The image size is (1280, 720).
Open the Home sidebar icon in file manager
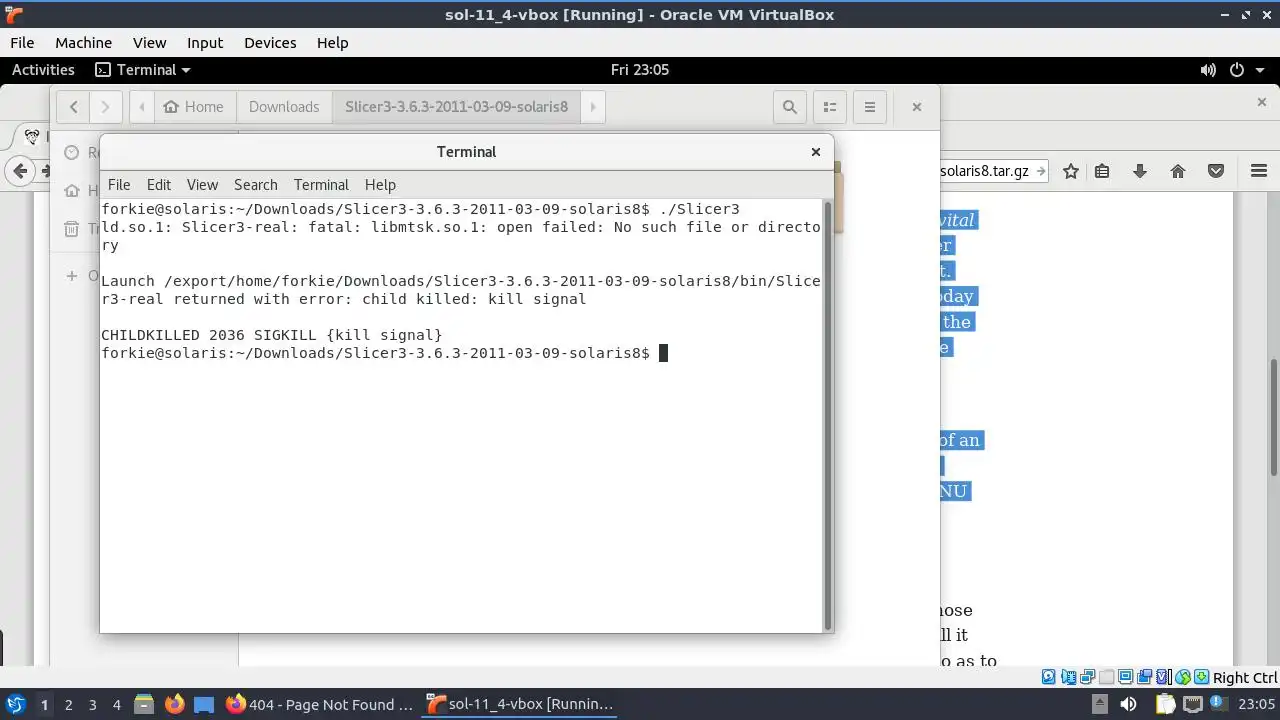(x=72, y=191)
